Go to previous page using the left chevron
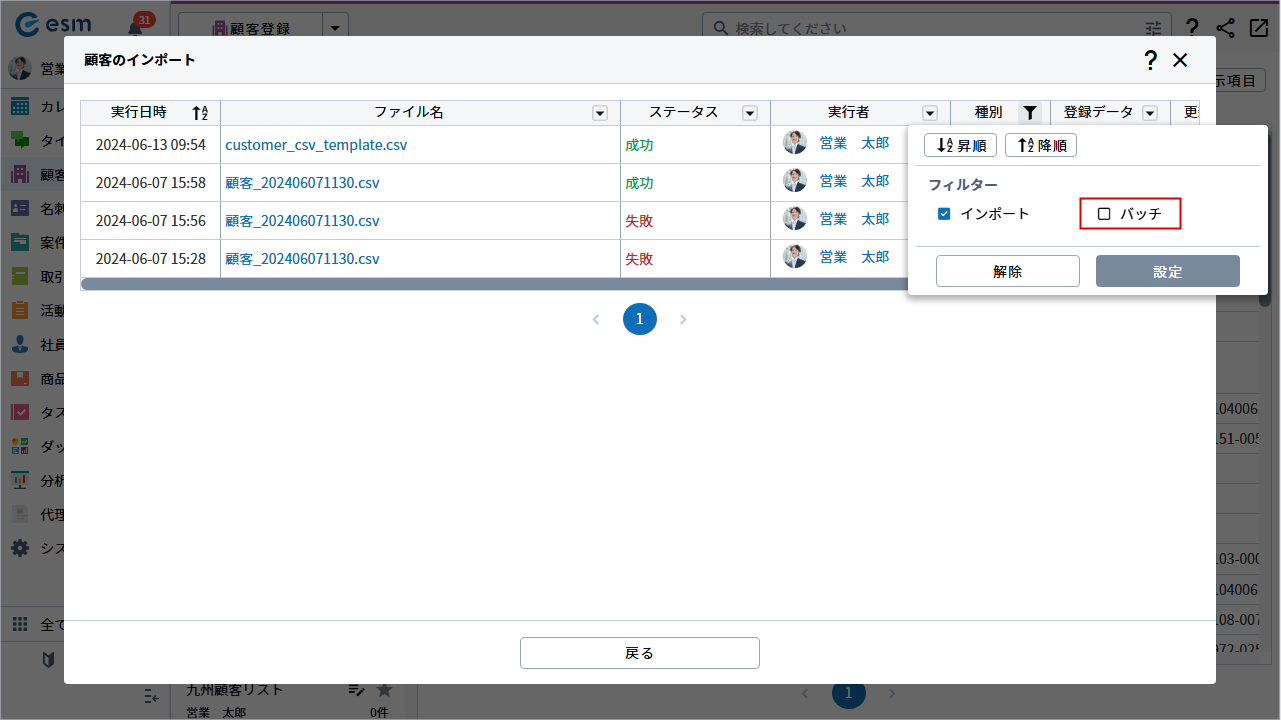Viewport: 1281px width, 720px height. pyautogui.click(x=596, y=319)
